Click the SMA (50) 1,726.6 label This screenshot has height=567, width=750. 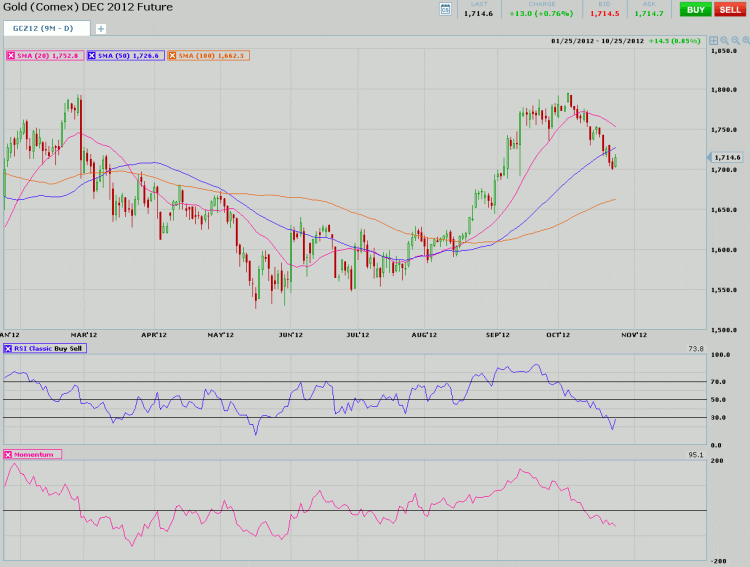(130, 55)
